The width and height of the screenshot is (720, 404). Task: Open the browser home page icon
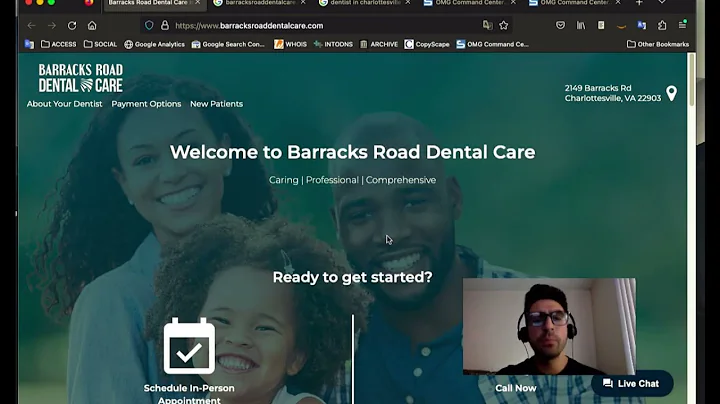click(x=92, y=26)
